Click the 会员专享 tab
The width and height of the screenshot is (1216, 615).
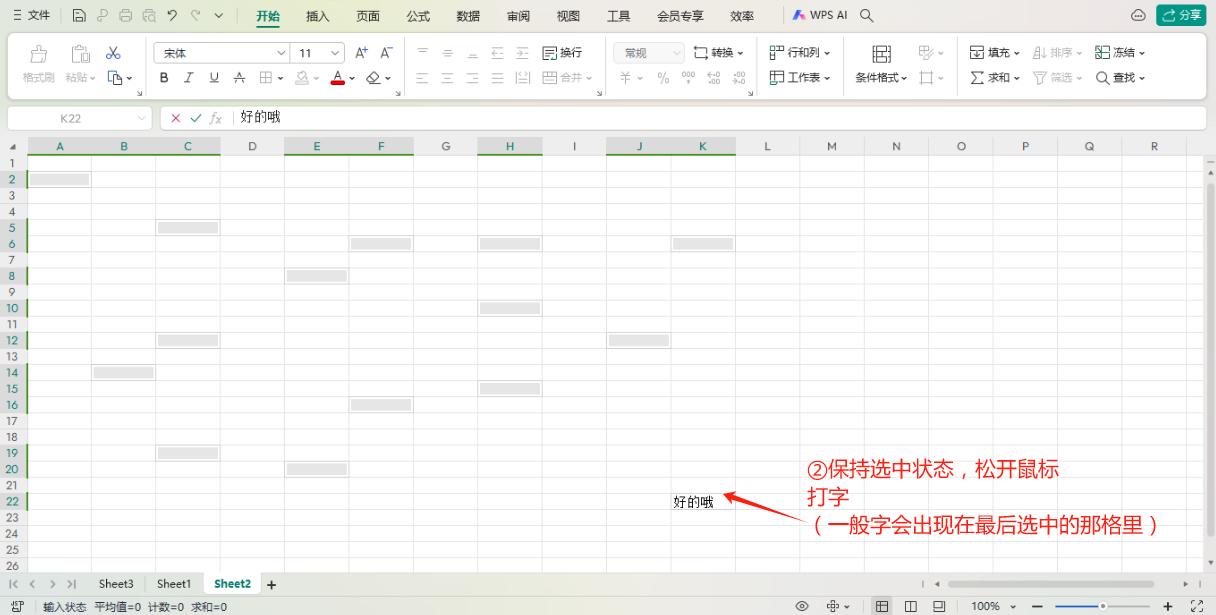[x=680, y=16]
